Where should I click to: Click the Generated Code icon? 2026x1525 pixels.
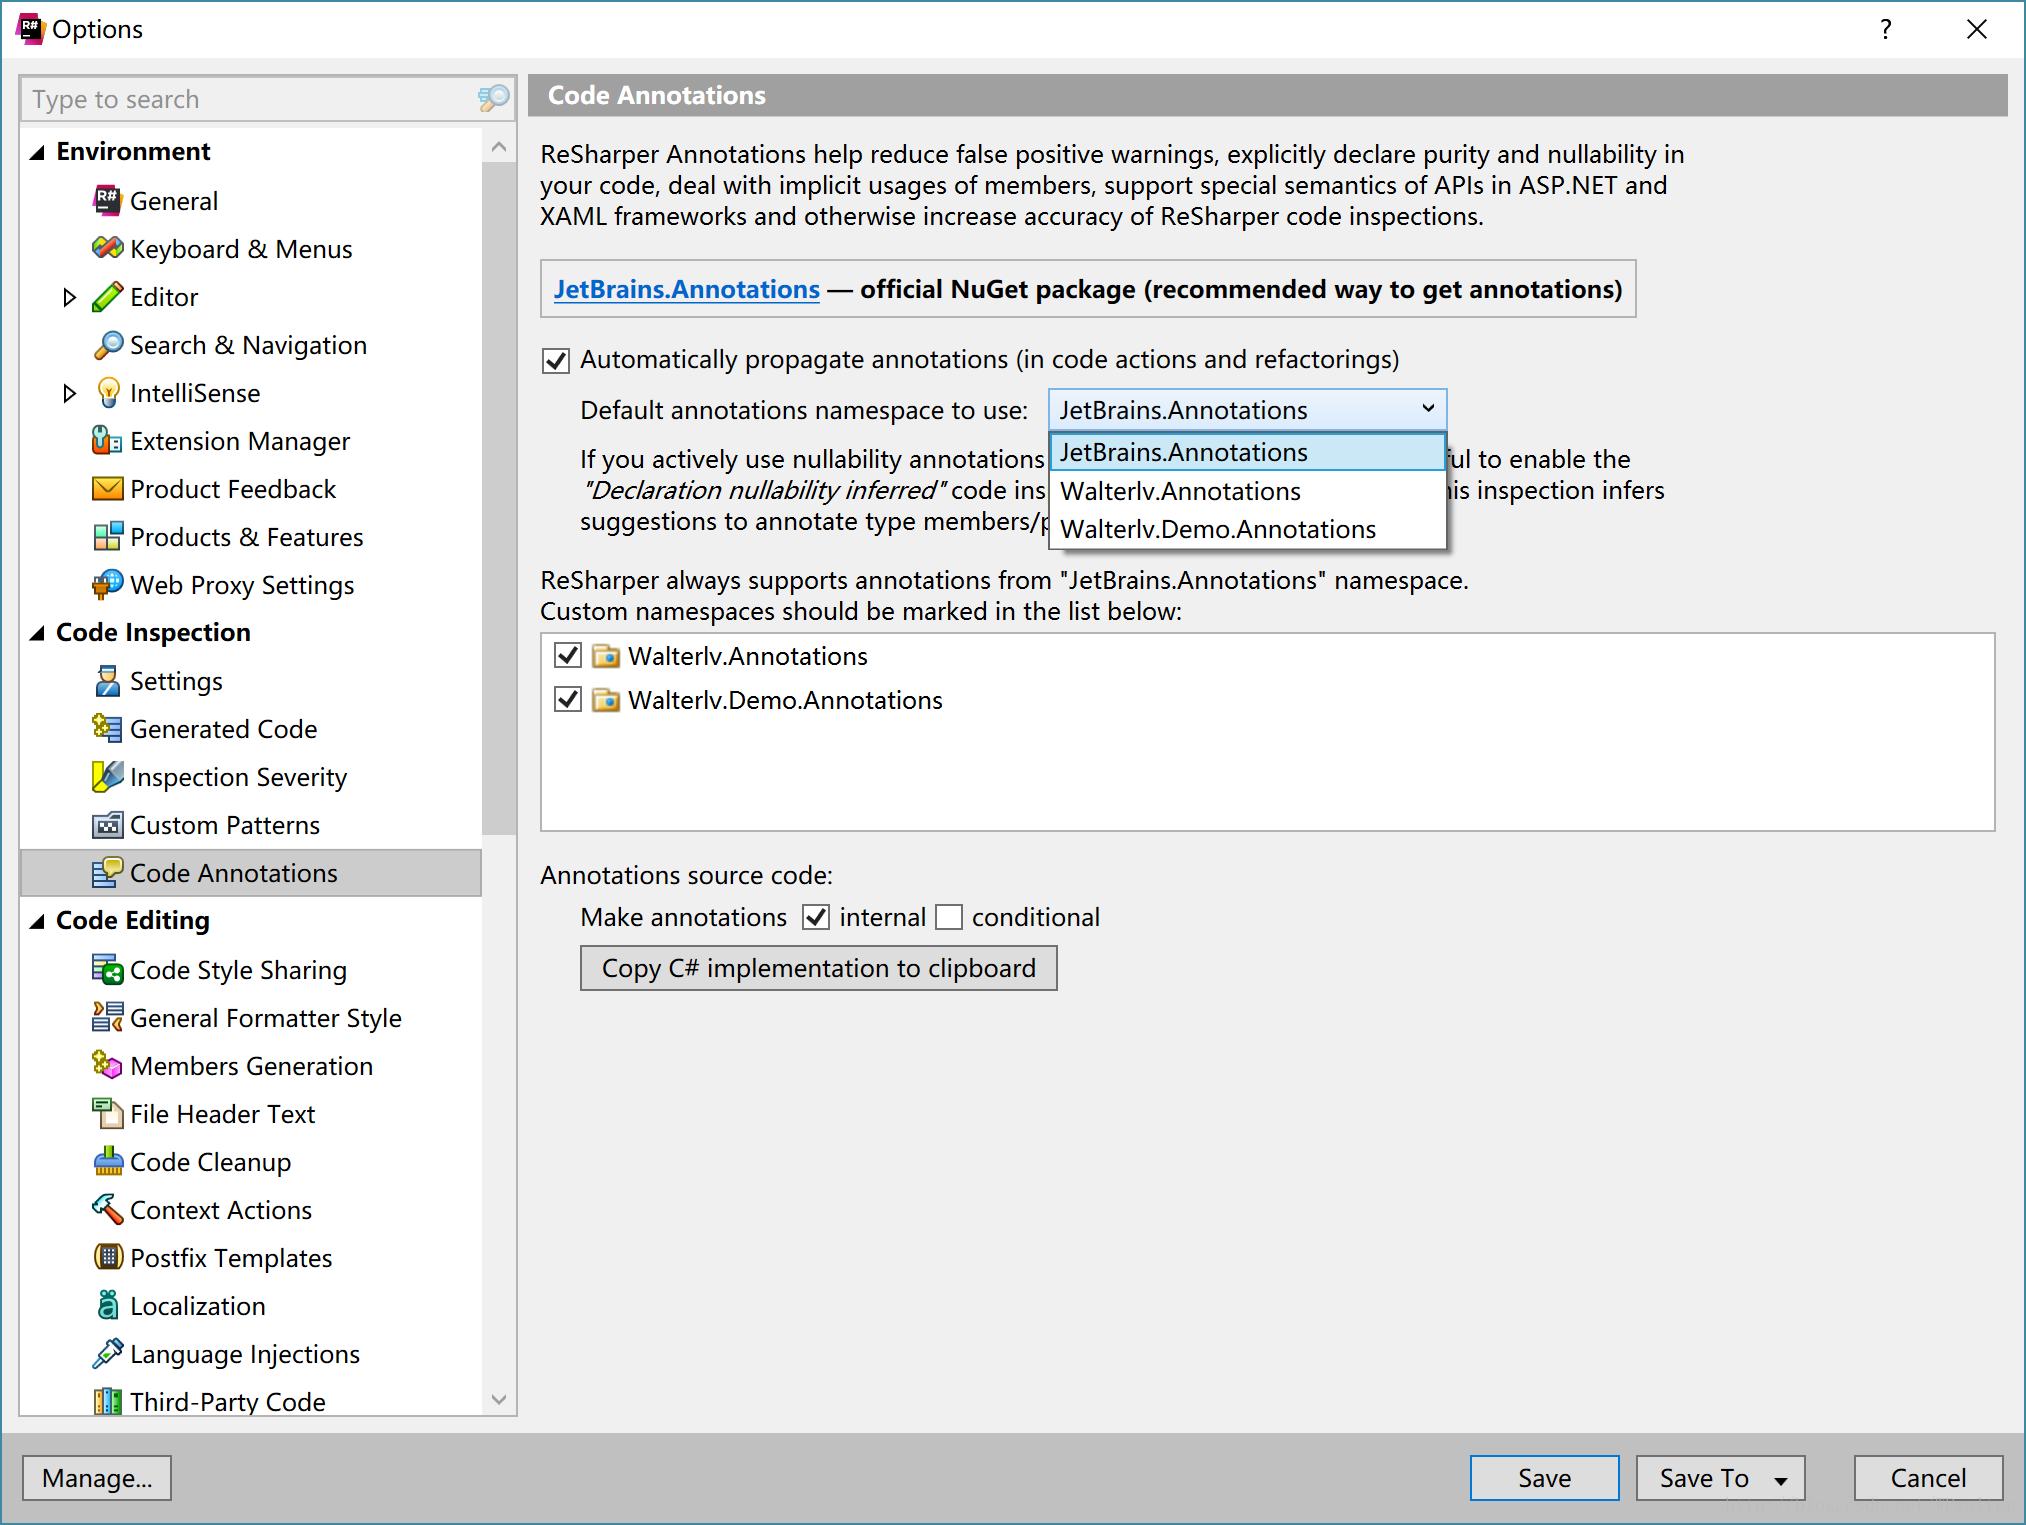107,729
